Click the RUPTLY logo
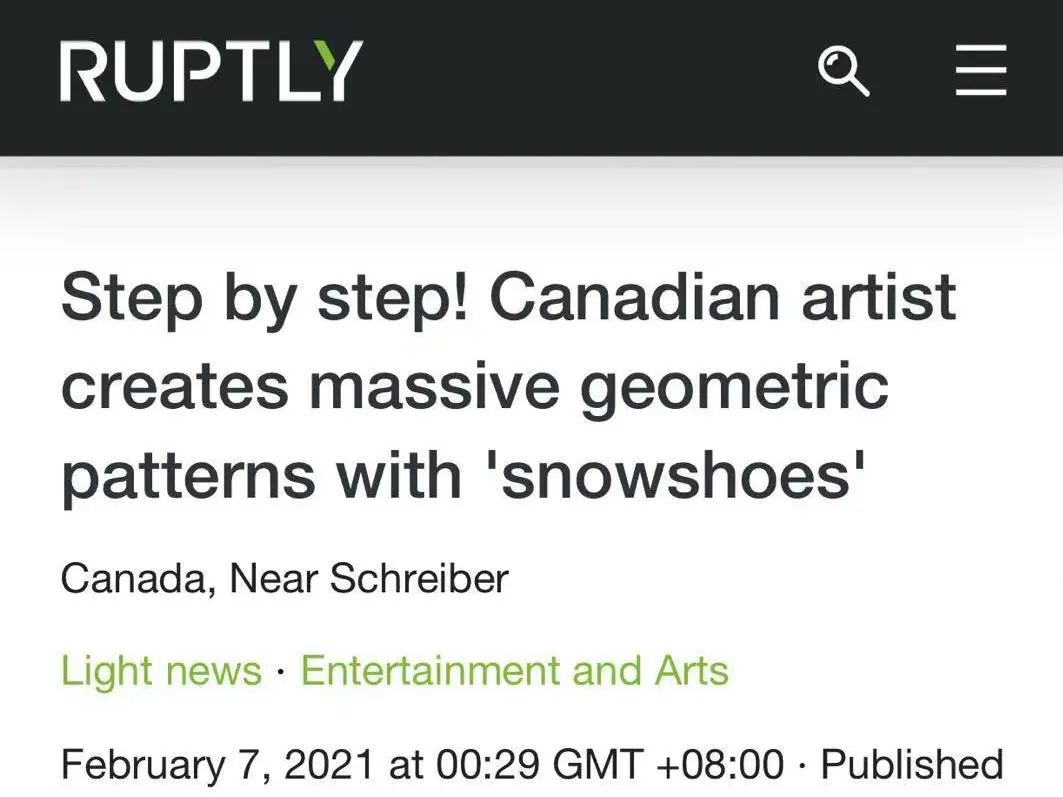Image resolution: width=1063 pixels, height=797 pixels. coord(210,71)
